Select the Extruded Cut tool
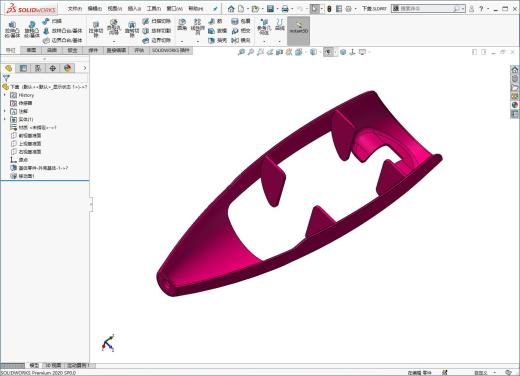 click(96, 29)
